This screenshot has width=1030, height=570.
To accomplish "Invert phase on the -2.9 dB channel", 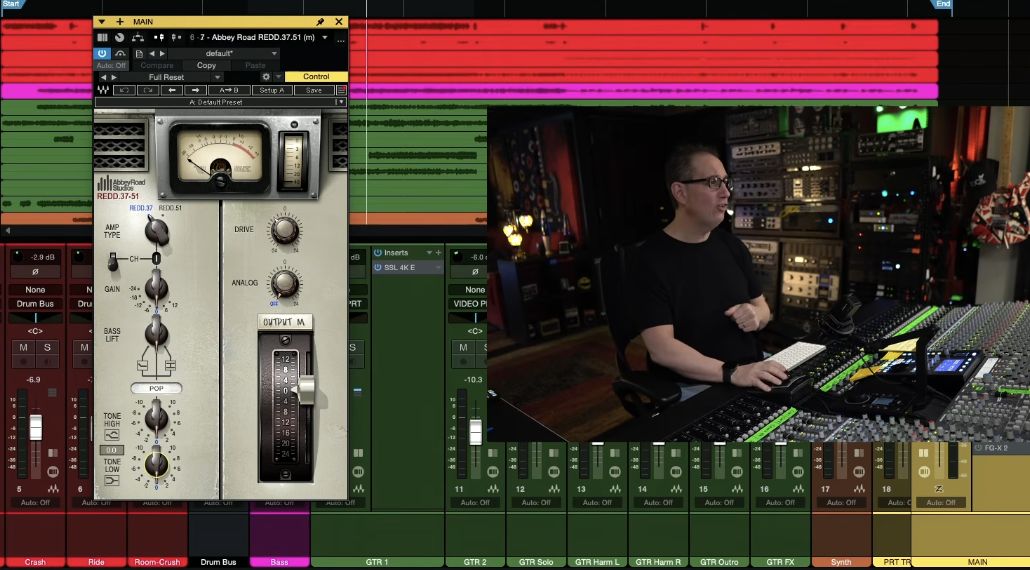I will point(35,271).
